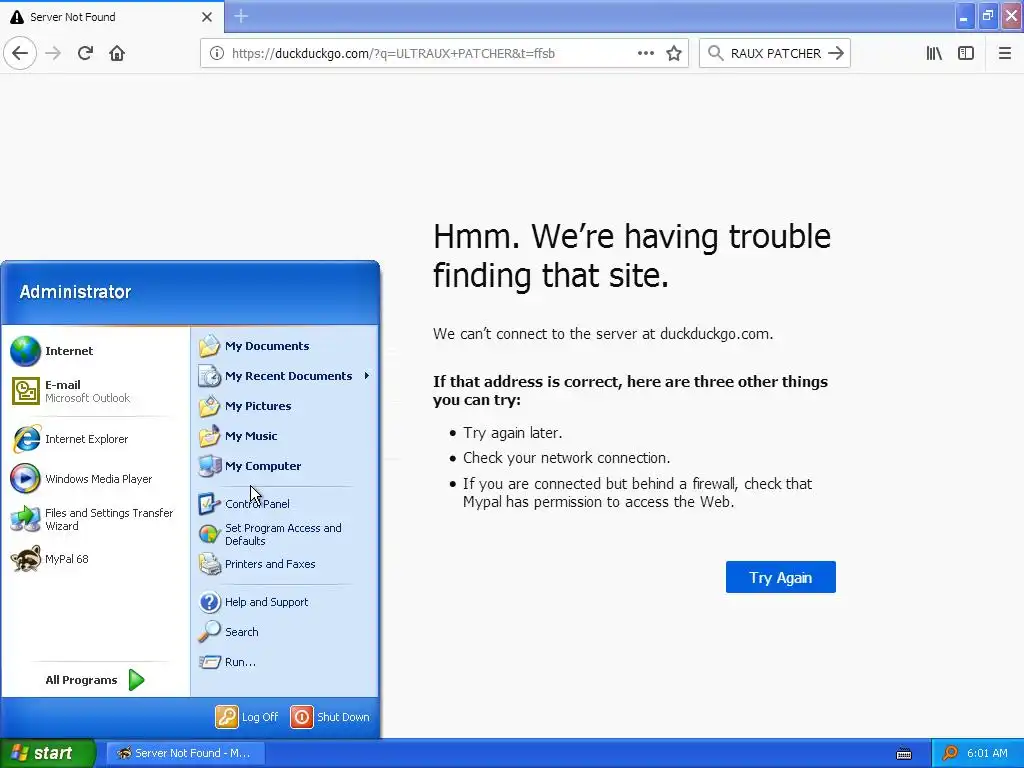1024x768 pixels.
Task: Click the browser Forward arrow
Action: (x=54, y=54)
